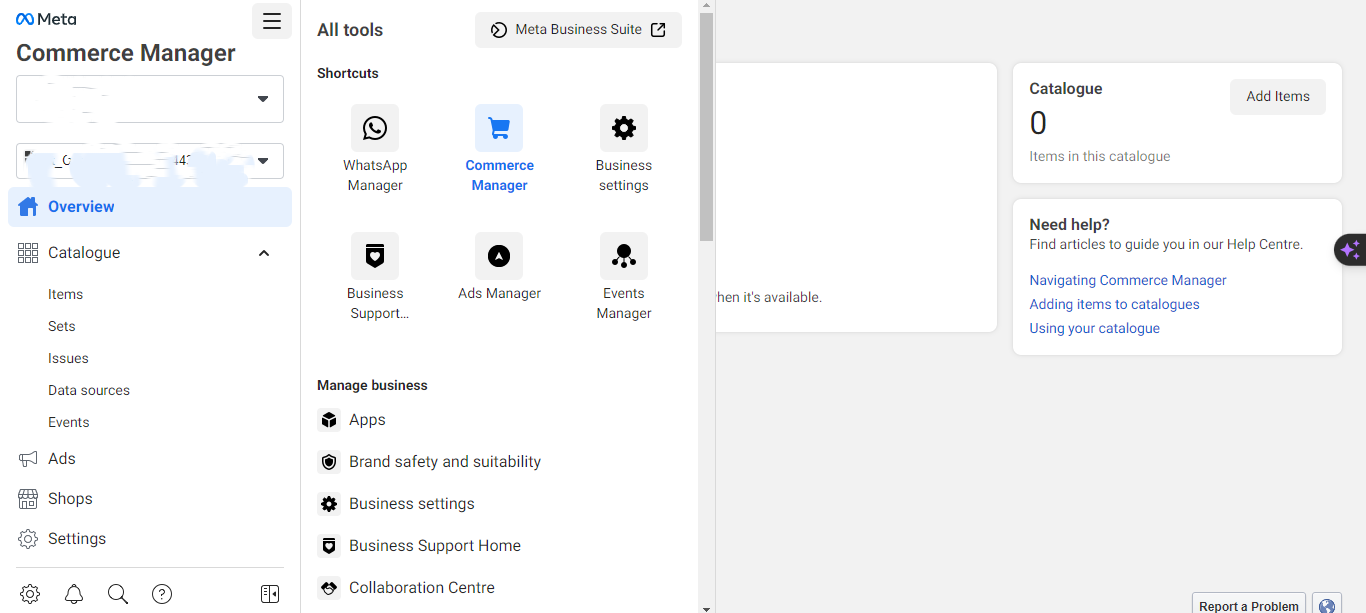The image size is (1366, 613).
Task: Select Data sources in the sidebar
Action: (x=89, y=390)
